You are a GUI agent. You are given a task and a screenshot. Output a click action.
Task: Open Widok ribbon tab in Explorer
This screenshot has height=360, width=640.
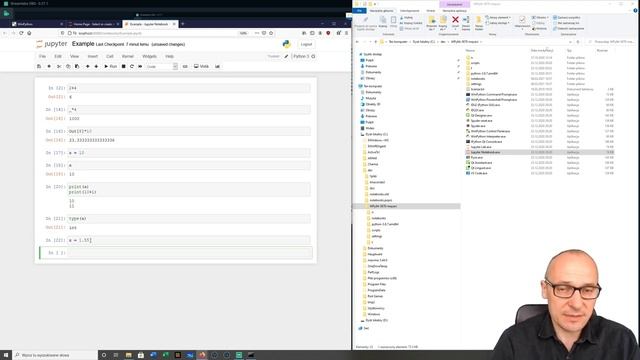coord(431,11)
